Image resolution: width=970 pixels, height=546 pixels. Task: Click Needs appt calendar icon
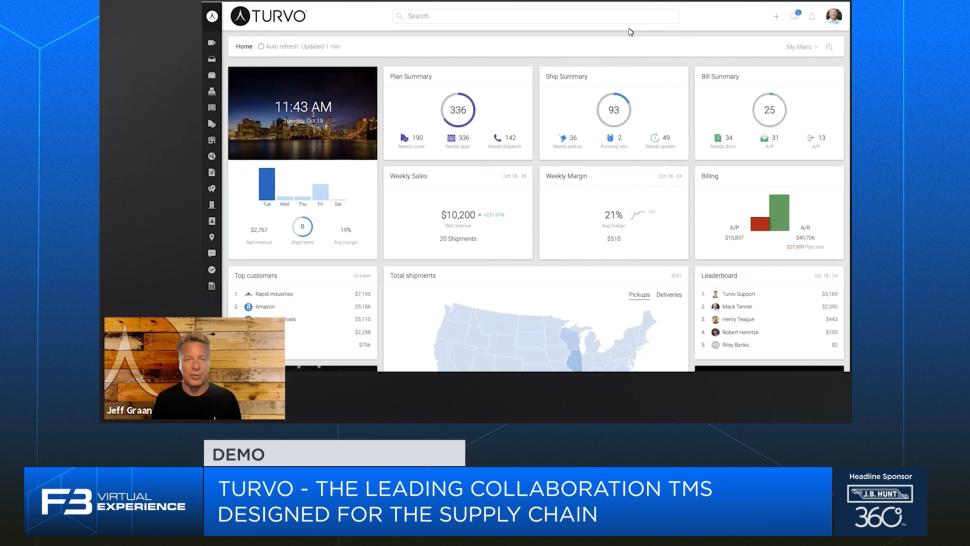tap(451, 138)
